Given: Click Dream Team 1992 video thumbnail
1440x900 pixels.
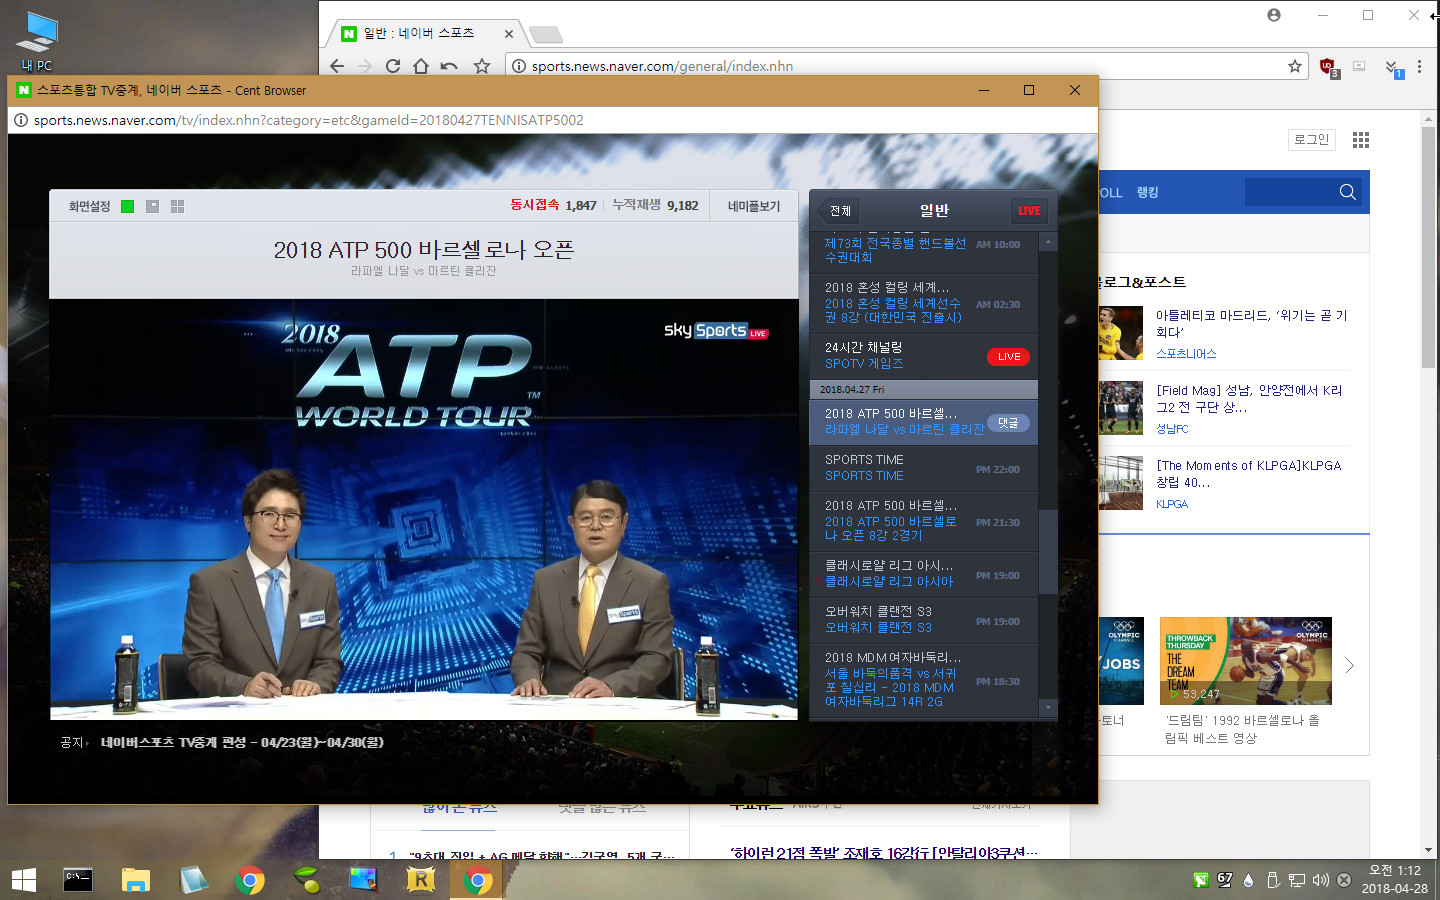Looking at the screenshot, I should pos(1246,661).
